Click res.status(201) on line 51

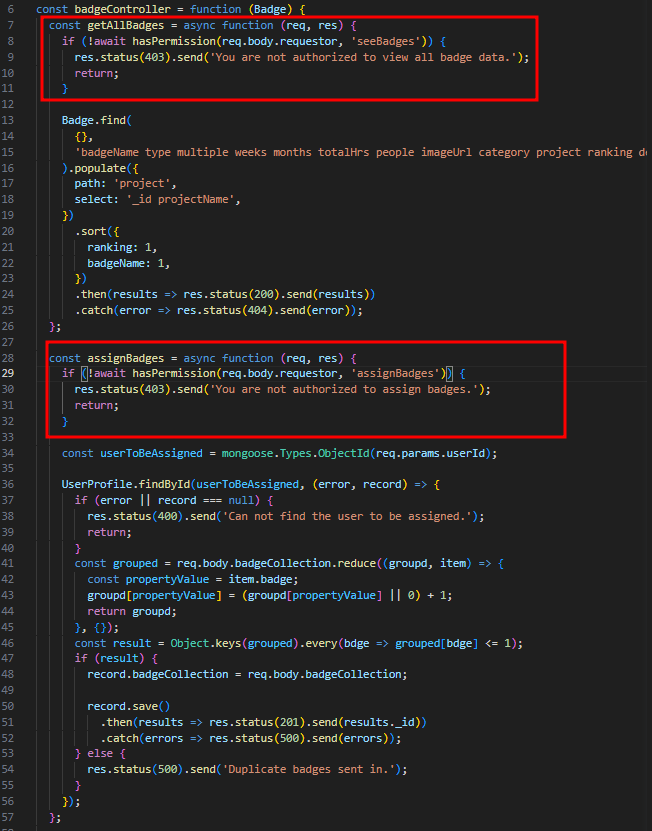[257, 722]
